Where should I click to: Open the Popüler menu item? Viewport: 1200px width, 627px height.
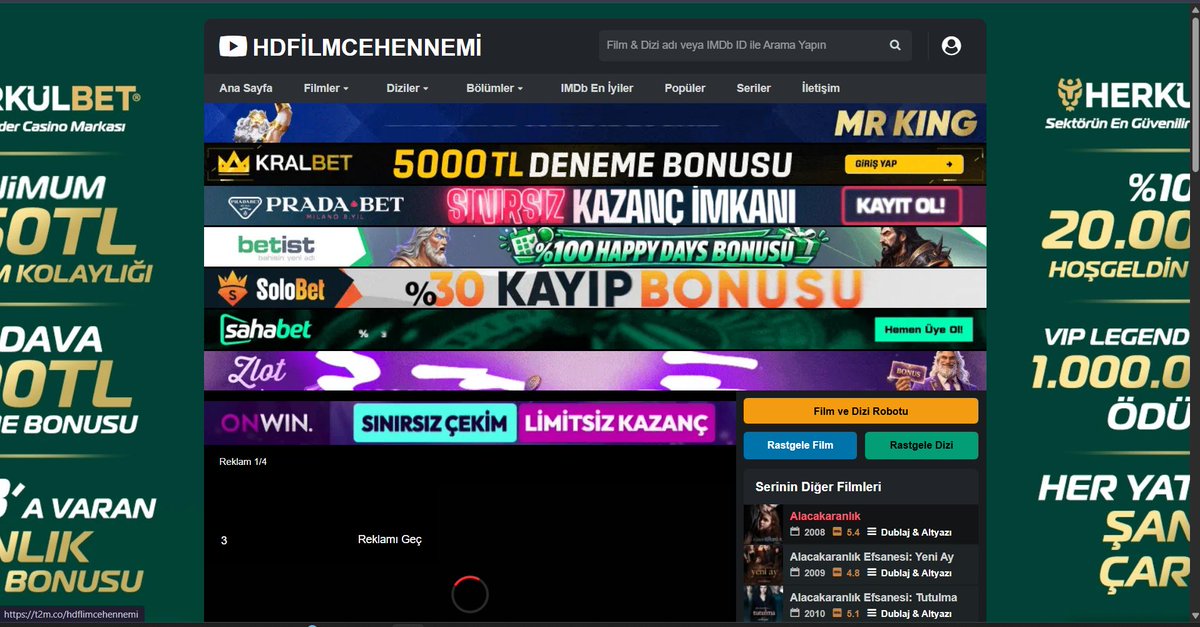685,88
